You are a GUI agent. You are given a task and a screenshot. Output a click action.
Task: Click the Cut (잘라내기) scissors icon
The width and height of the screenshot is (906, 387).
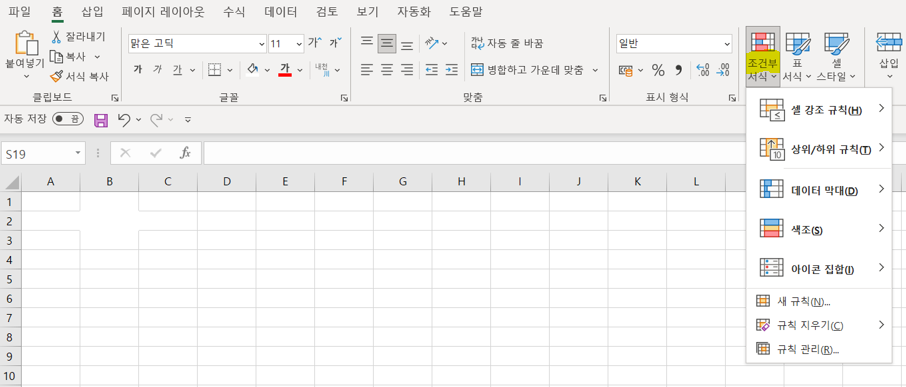tap(56, 37)
